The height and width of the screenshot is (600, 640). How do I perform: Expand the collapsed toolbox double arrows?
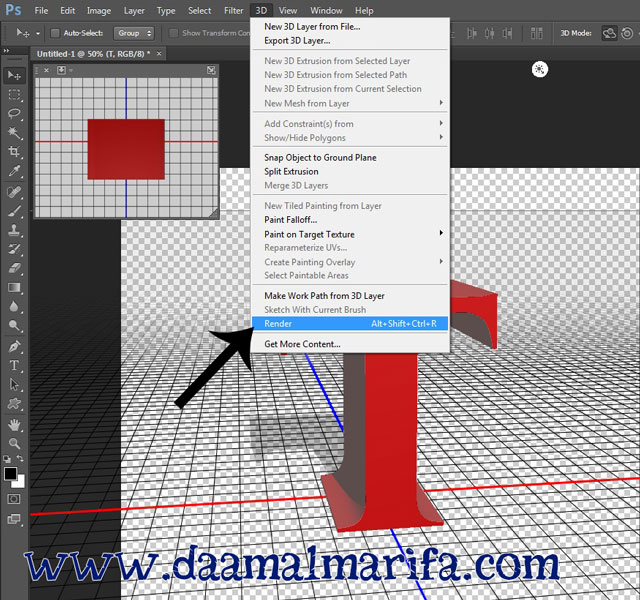click(6, 51)
